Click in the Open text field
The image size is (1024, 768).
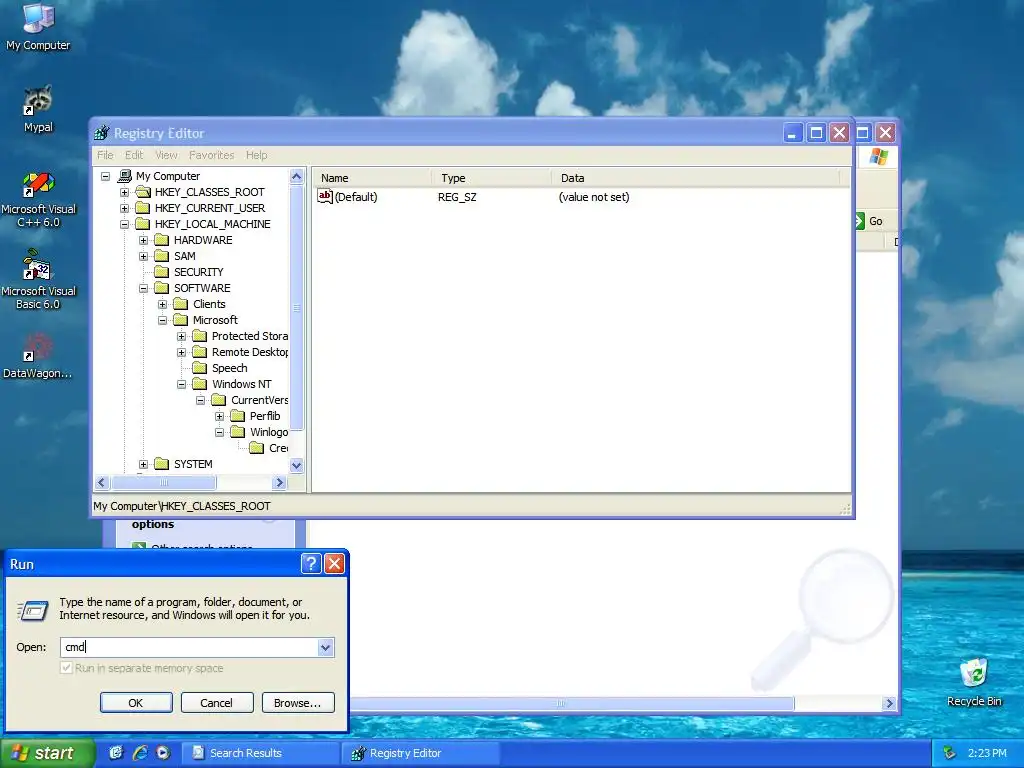click(189, 647)
